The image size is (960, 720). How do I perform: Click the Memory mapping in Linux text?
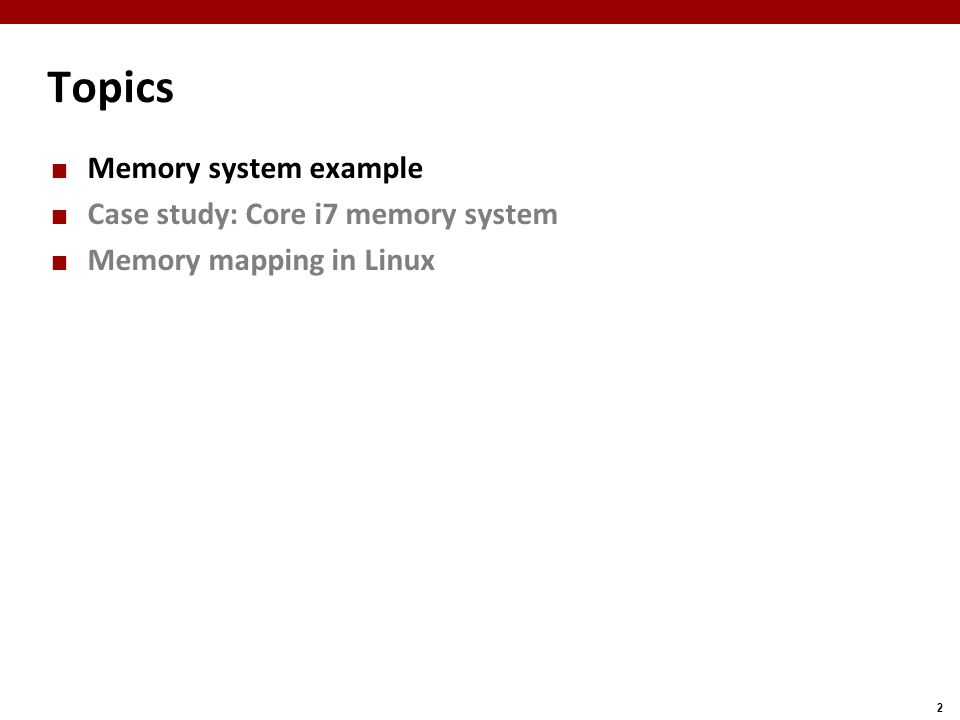click(261, 261)
